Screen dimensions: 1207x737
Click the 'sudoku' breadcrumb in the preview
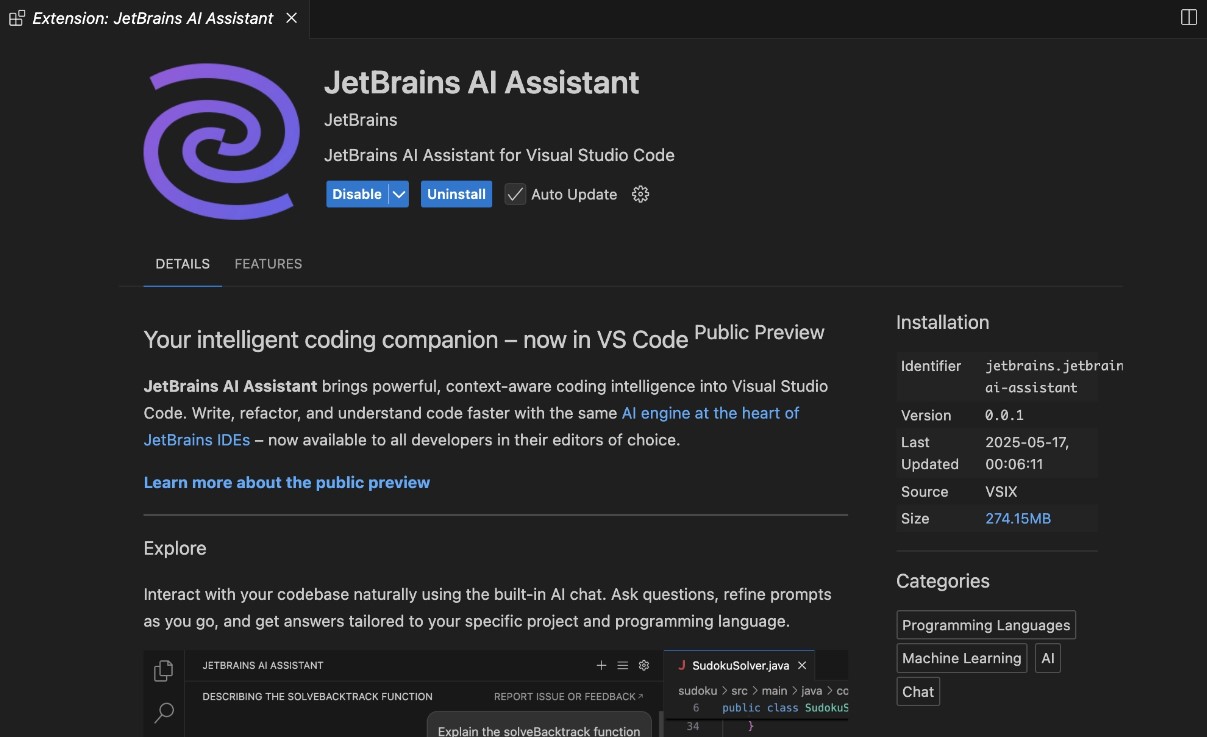tap(697, 691)
